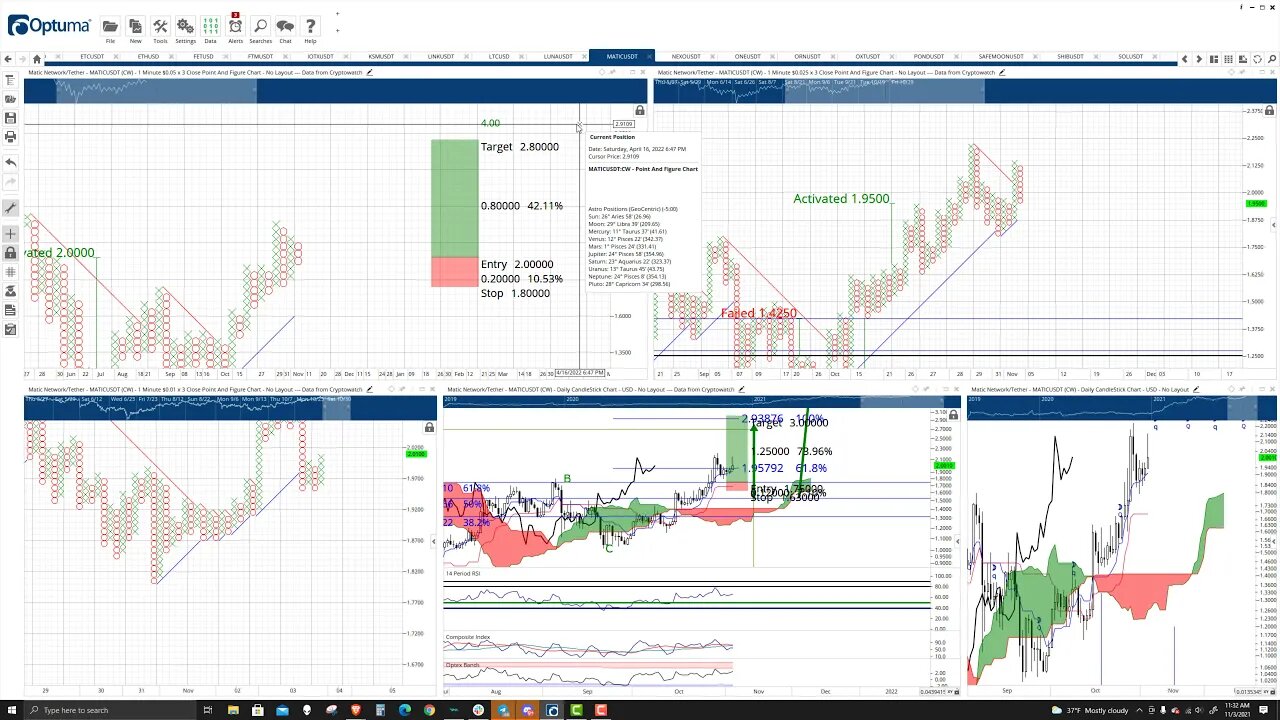The height and width of the screenshot is (720, 1280).
Task: Switch to the ETHUSD tab
Action: click(x=148, y=56)
